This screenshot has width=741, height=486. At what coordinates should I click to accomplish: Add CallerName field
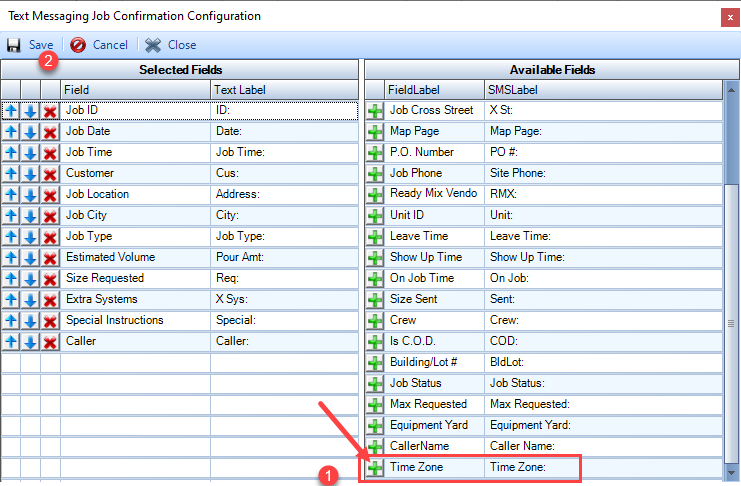[375, 447]
